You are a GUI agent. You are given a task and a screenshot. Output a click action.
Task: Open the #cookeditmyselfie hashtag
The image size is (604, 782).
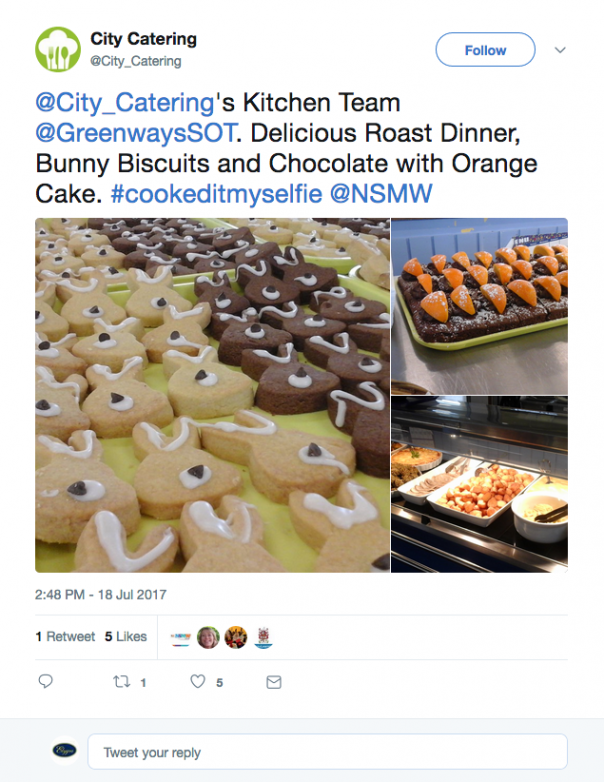tap(215, 193)
